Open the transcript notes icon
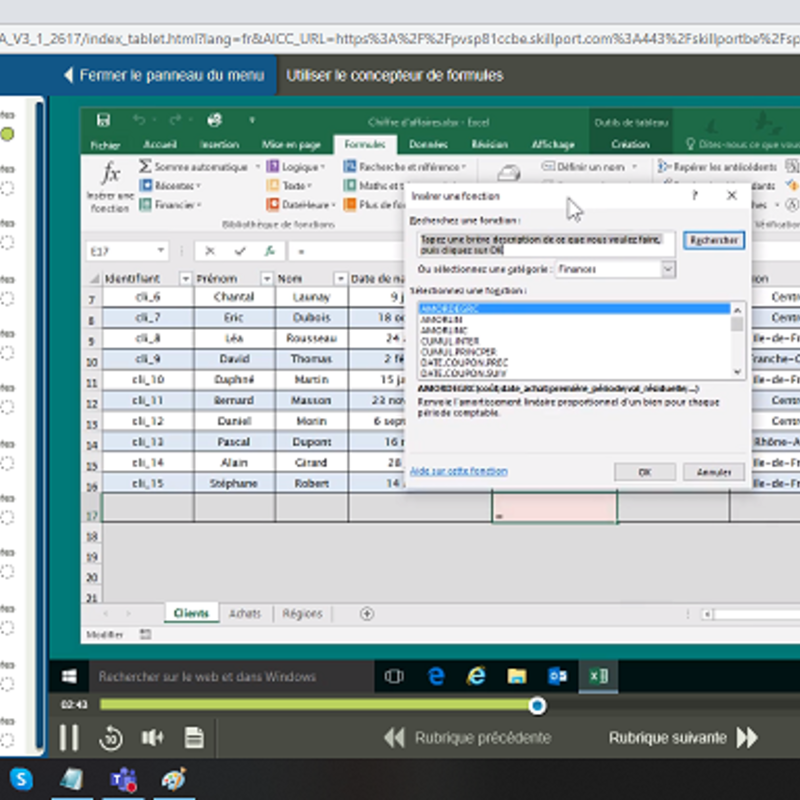Viewport: 800px width, 800px height. (x=194, y=738)
